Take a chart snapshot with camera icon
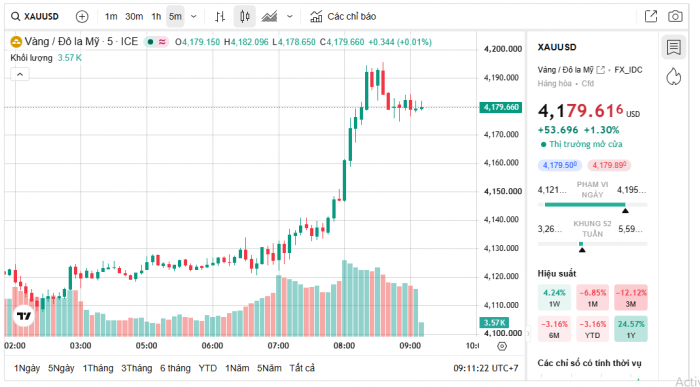Screen dimensions: 700x387 pyautogui.click(x=675, y=17)
